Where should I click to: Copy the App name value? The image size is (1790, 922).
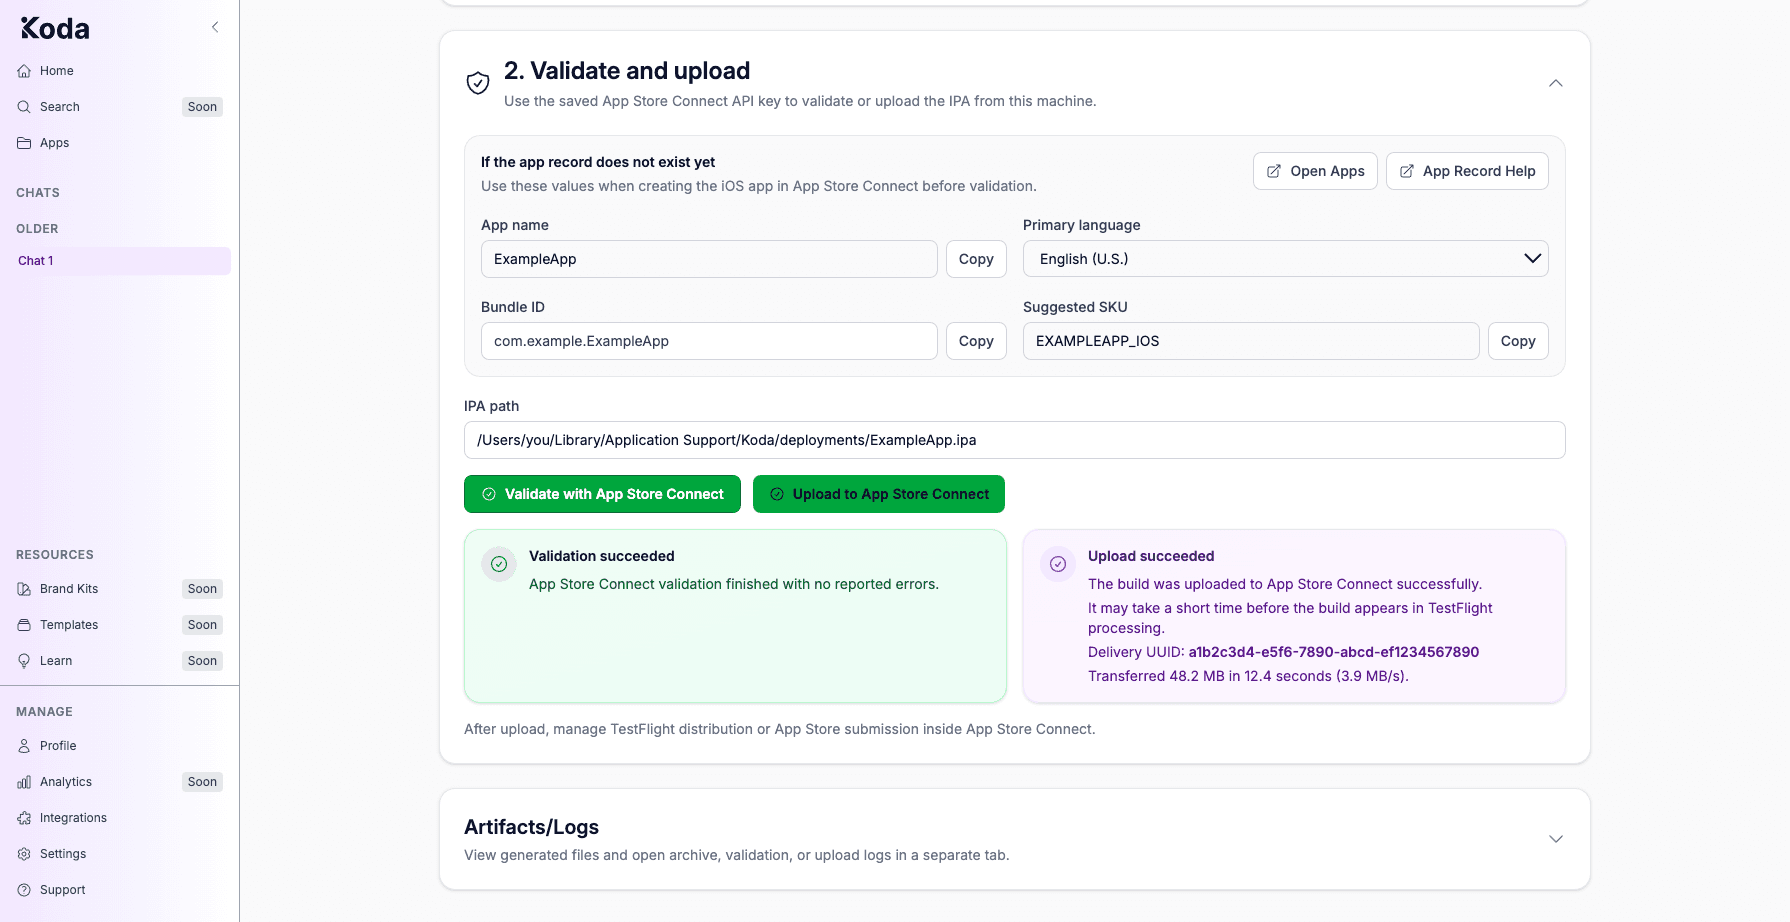976,259
